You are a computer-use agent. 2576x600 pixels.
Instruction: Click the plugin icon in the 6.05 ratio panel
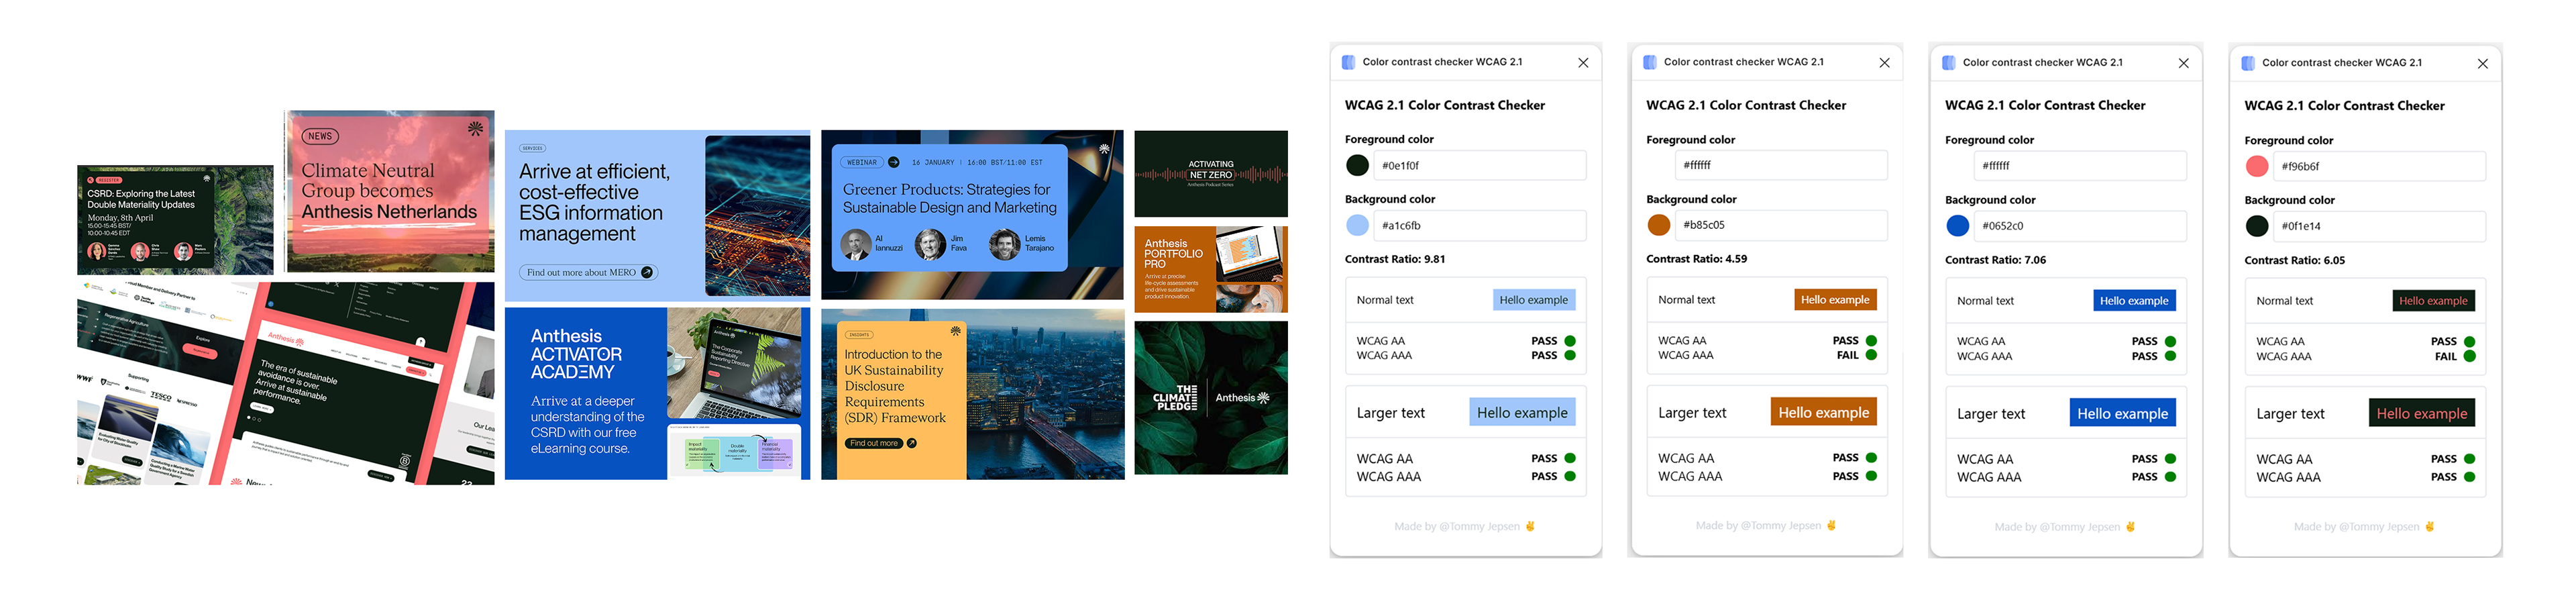click(x=2248, y=63)
